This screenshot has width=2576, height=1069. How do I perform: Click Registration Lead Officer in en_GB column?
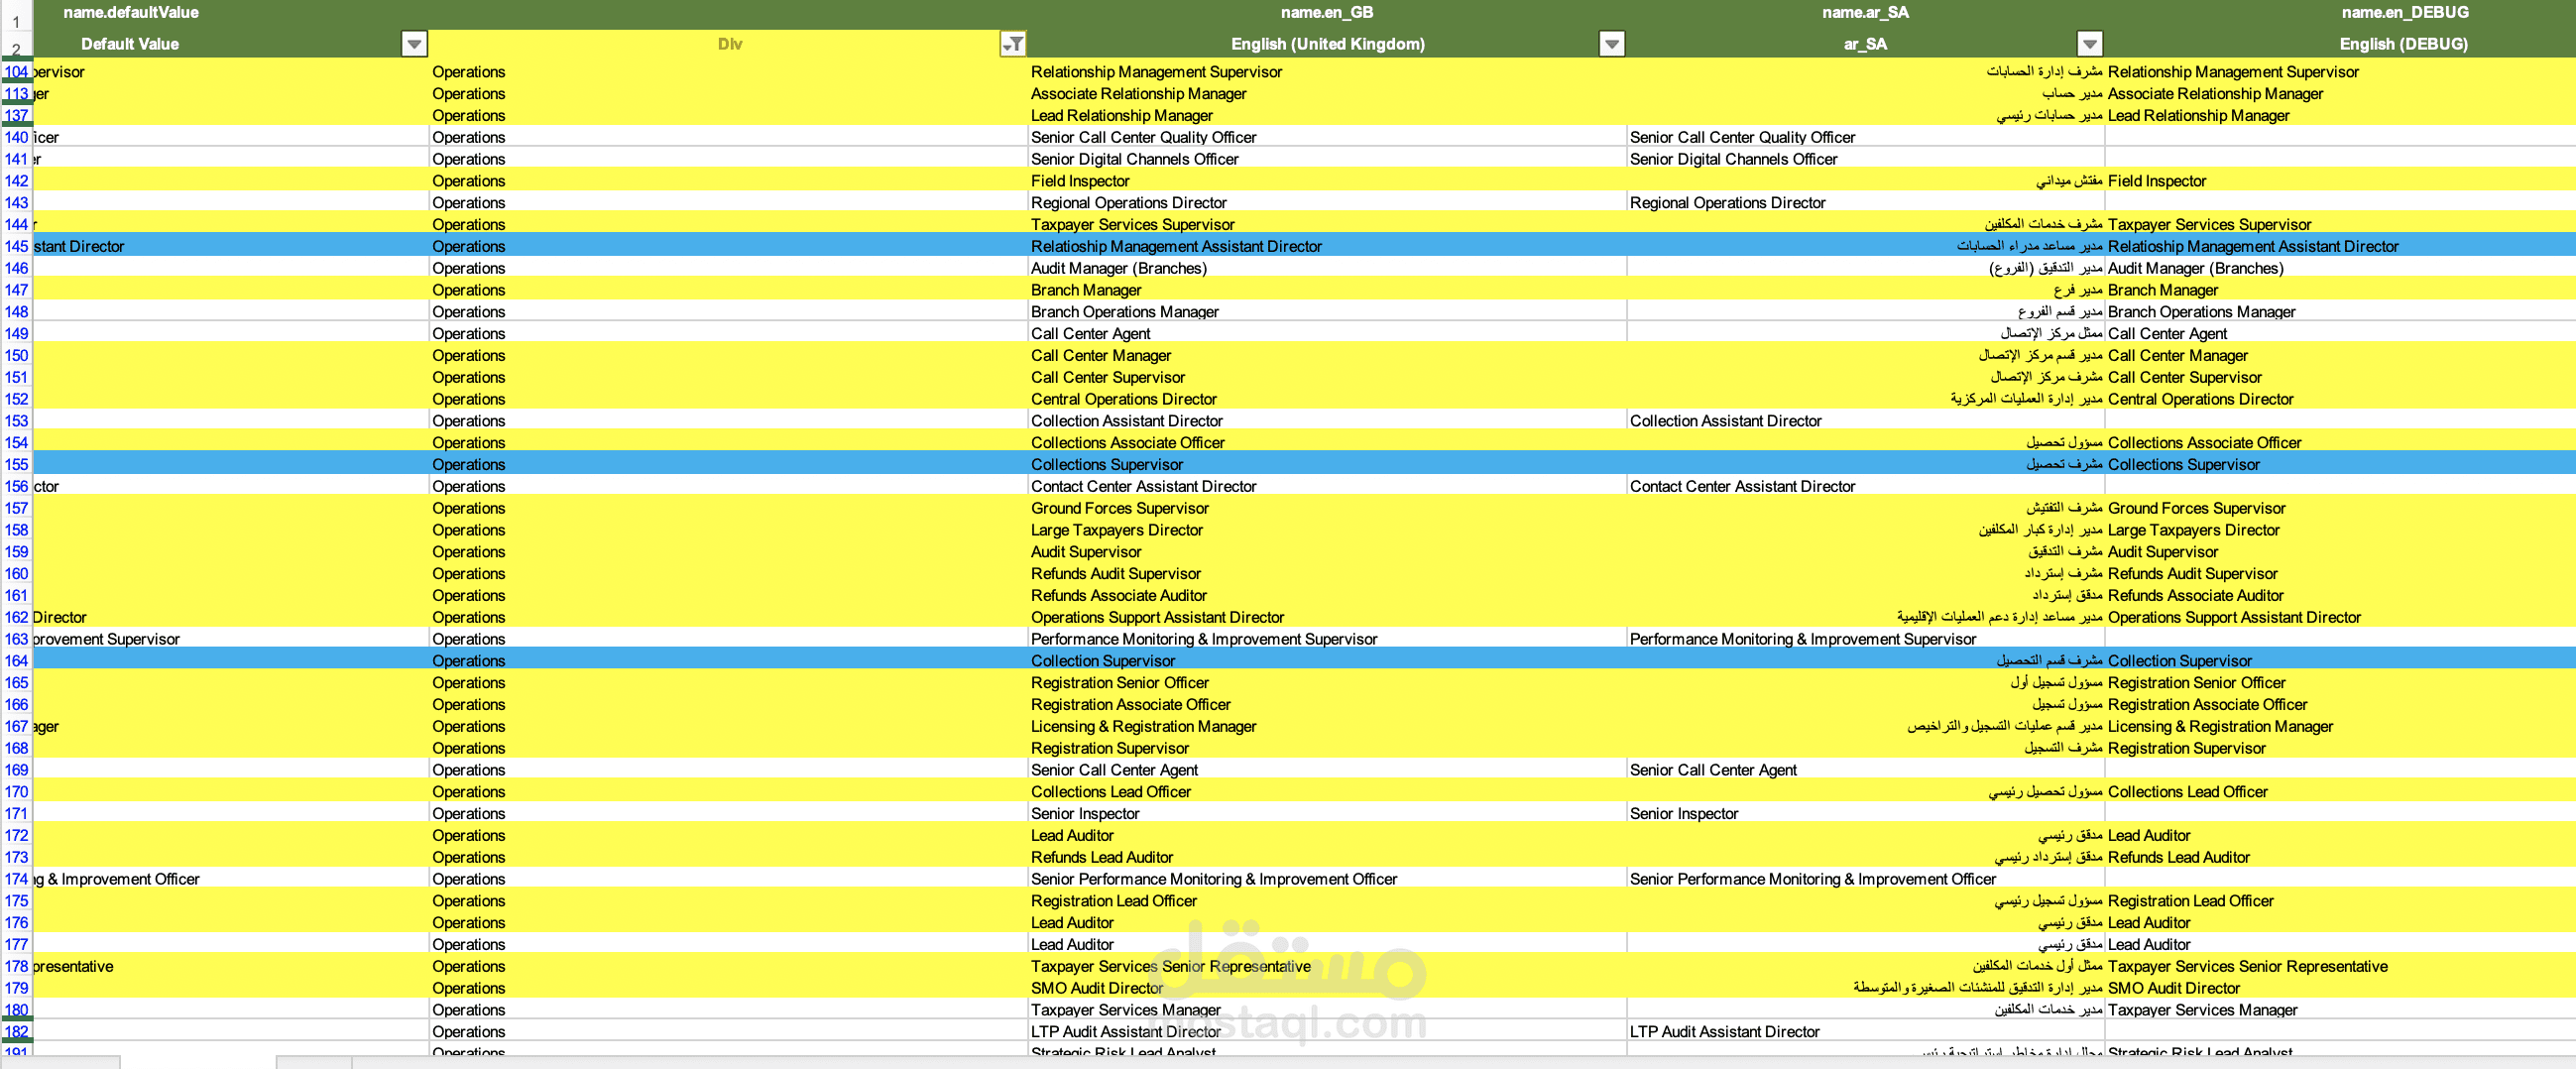tap(1113, 901)
